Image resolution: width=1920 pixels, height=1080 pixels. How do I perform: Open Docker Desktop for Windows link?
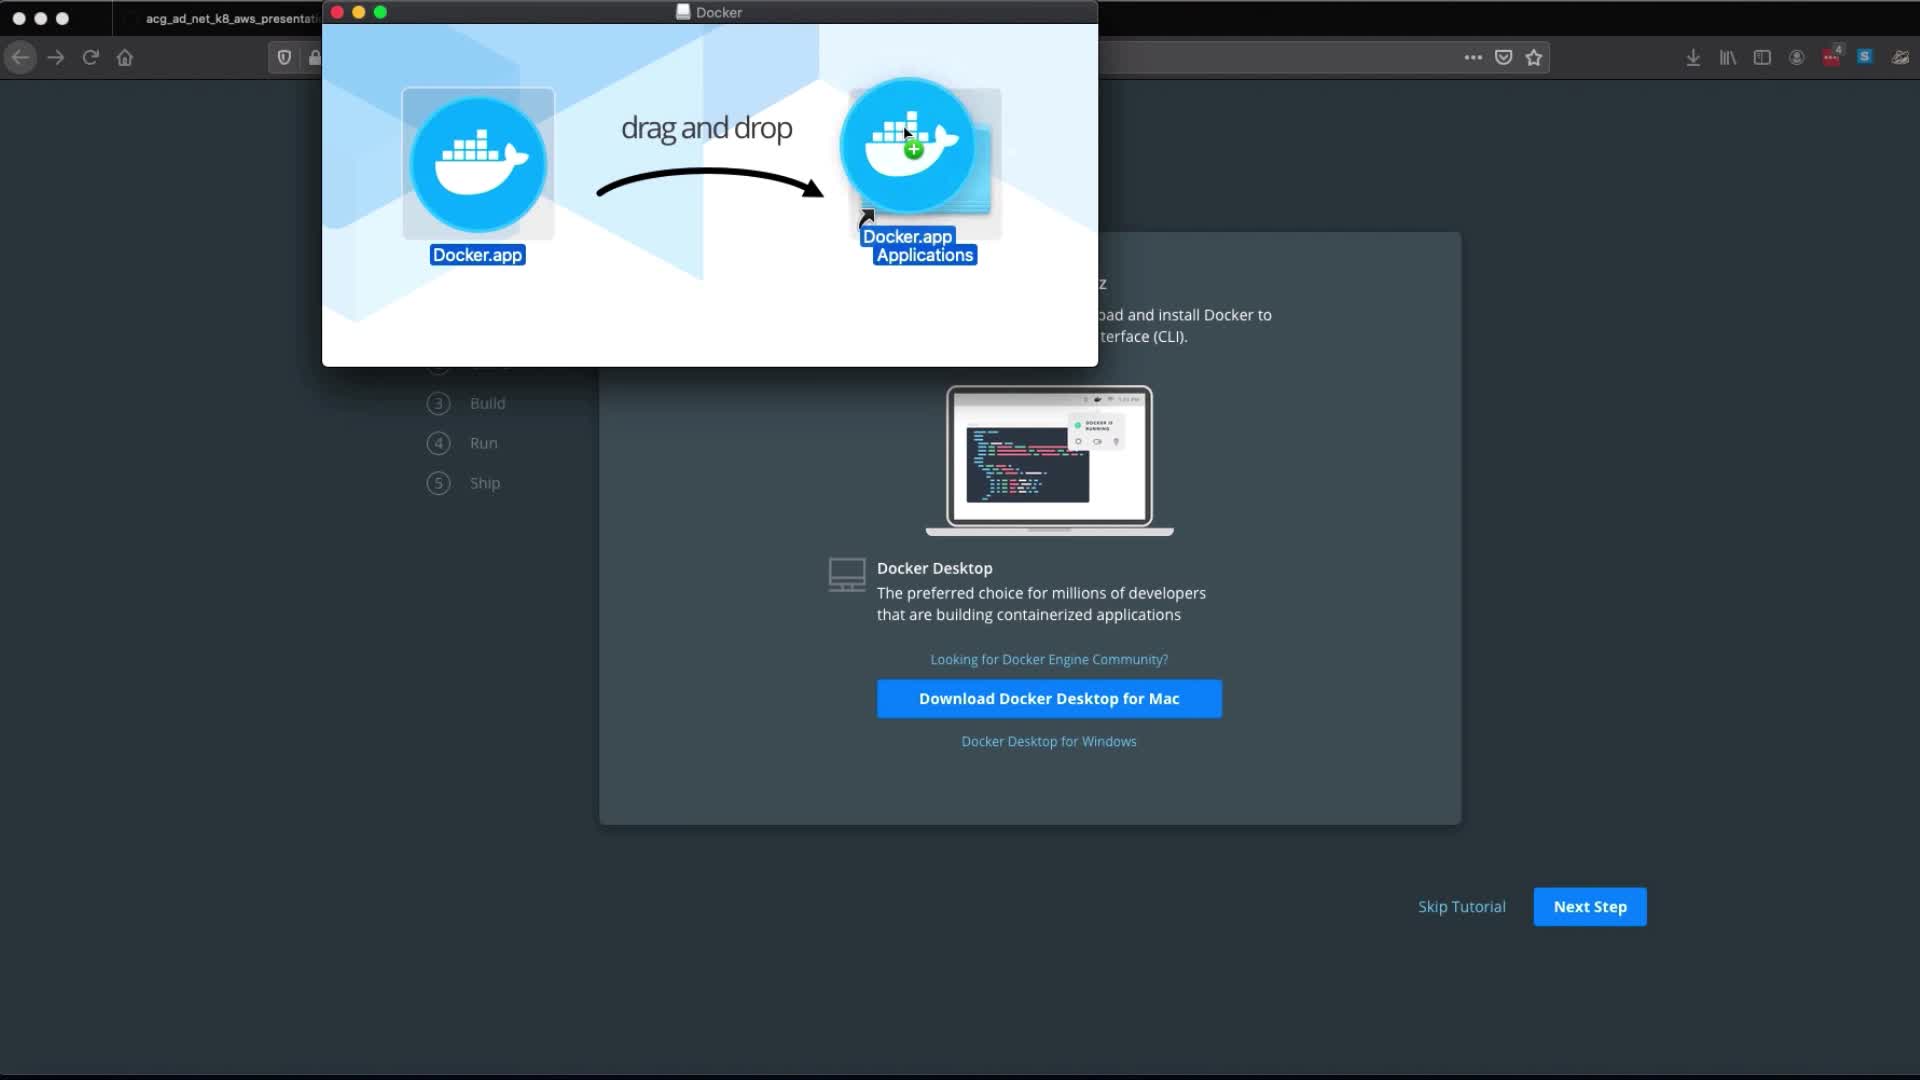click(1048, 742)
